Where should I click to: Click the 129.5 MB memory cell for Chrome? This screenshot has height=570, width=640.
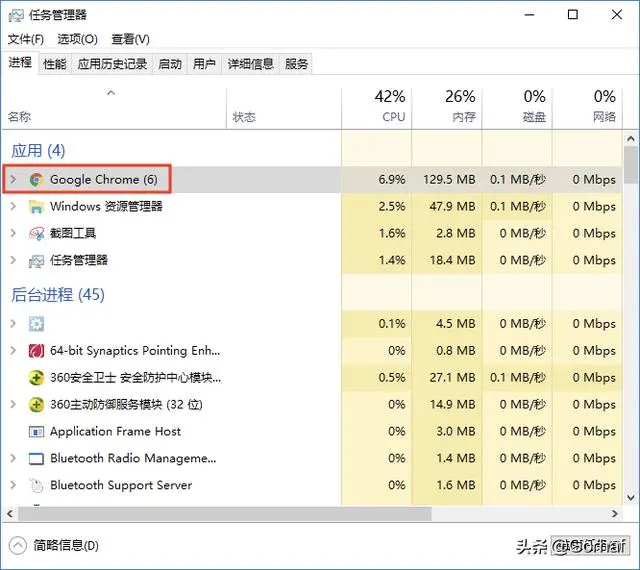(x=449, y=180)
